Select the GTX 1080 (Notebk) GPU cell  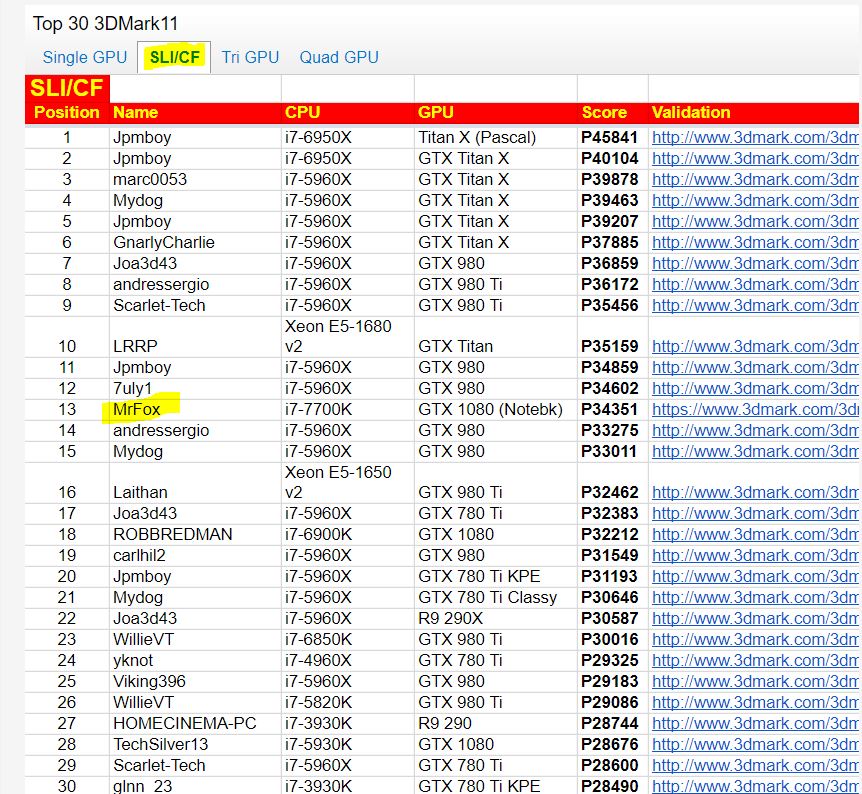pyautogui.click(x=495, y=410)
